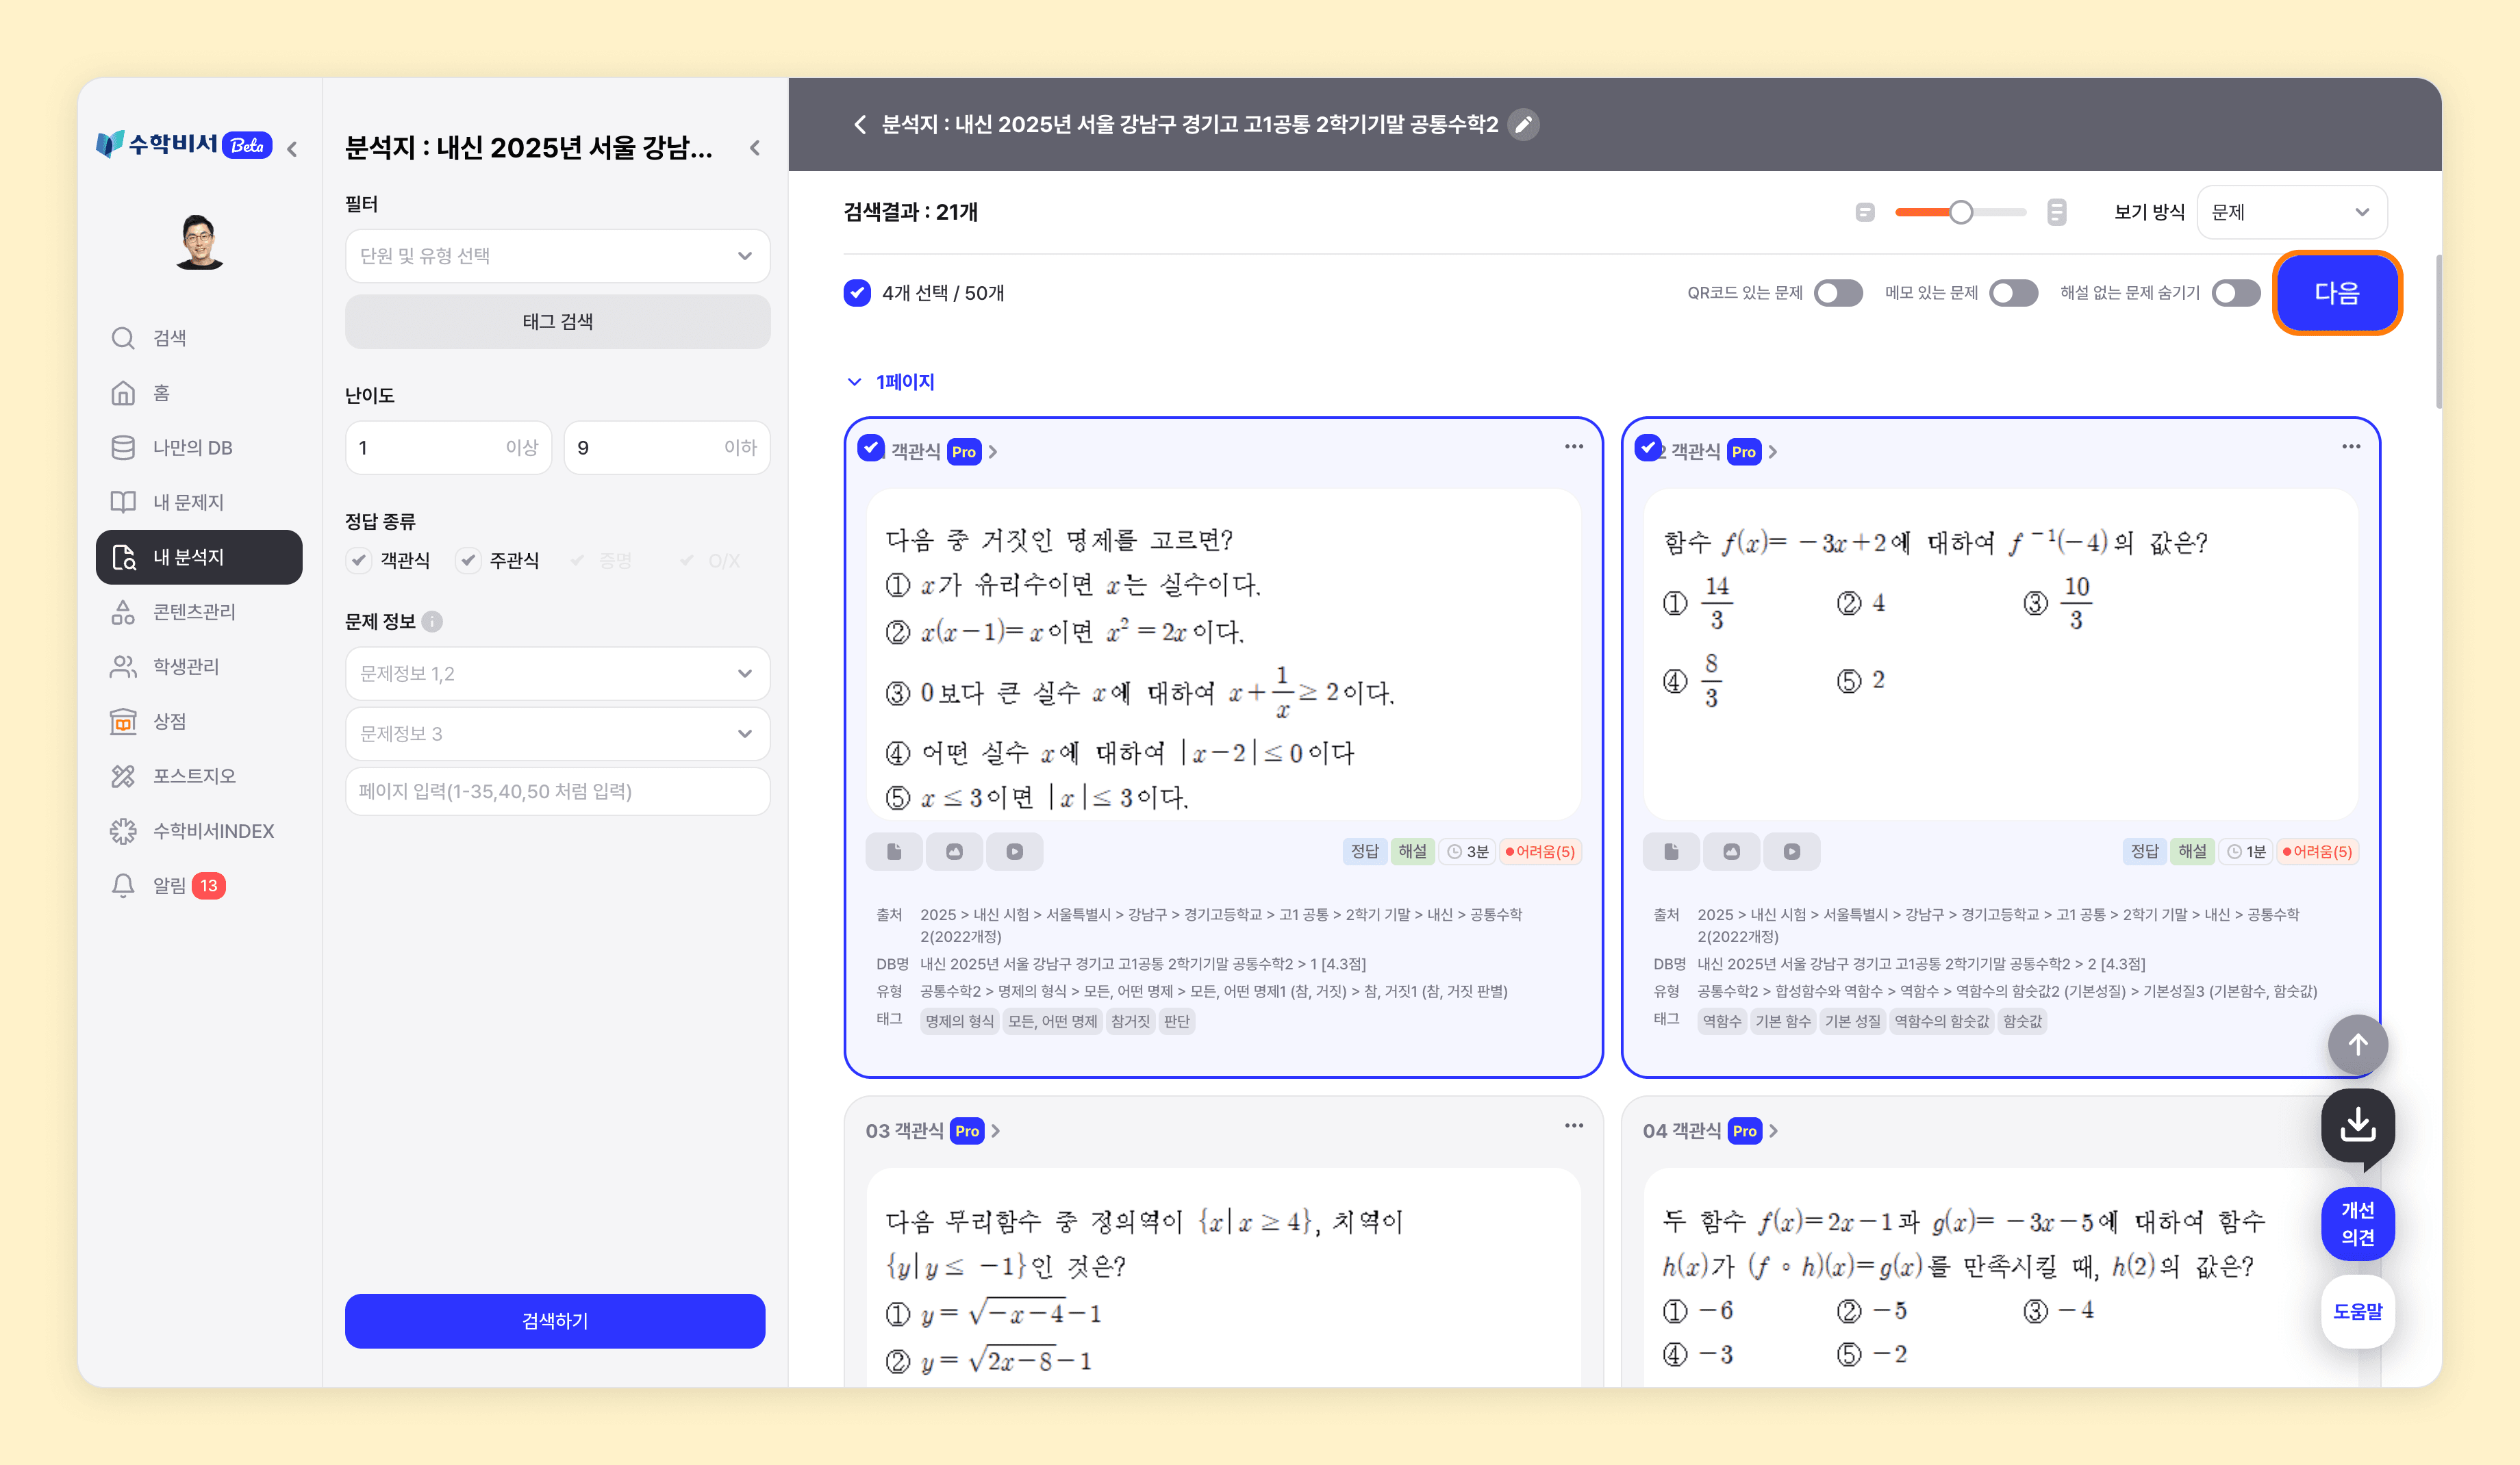
Task: Open the more options menu on problem 1
Action: pos(1574,446)
